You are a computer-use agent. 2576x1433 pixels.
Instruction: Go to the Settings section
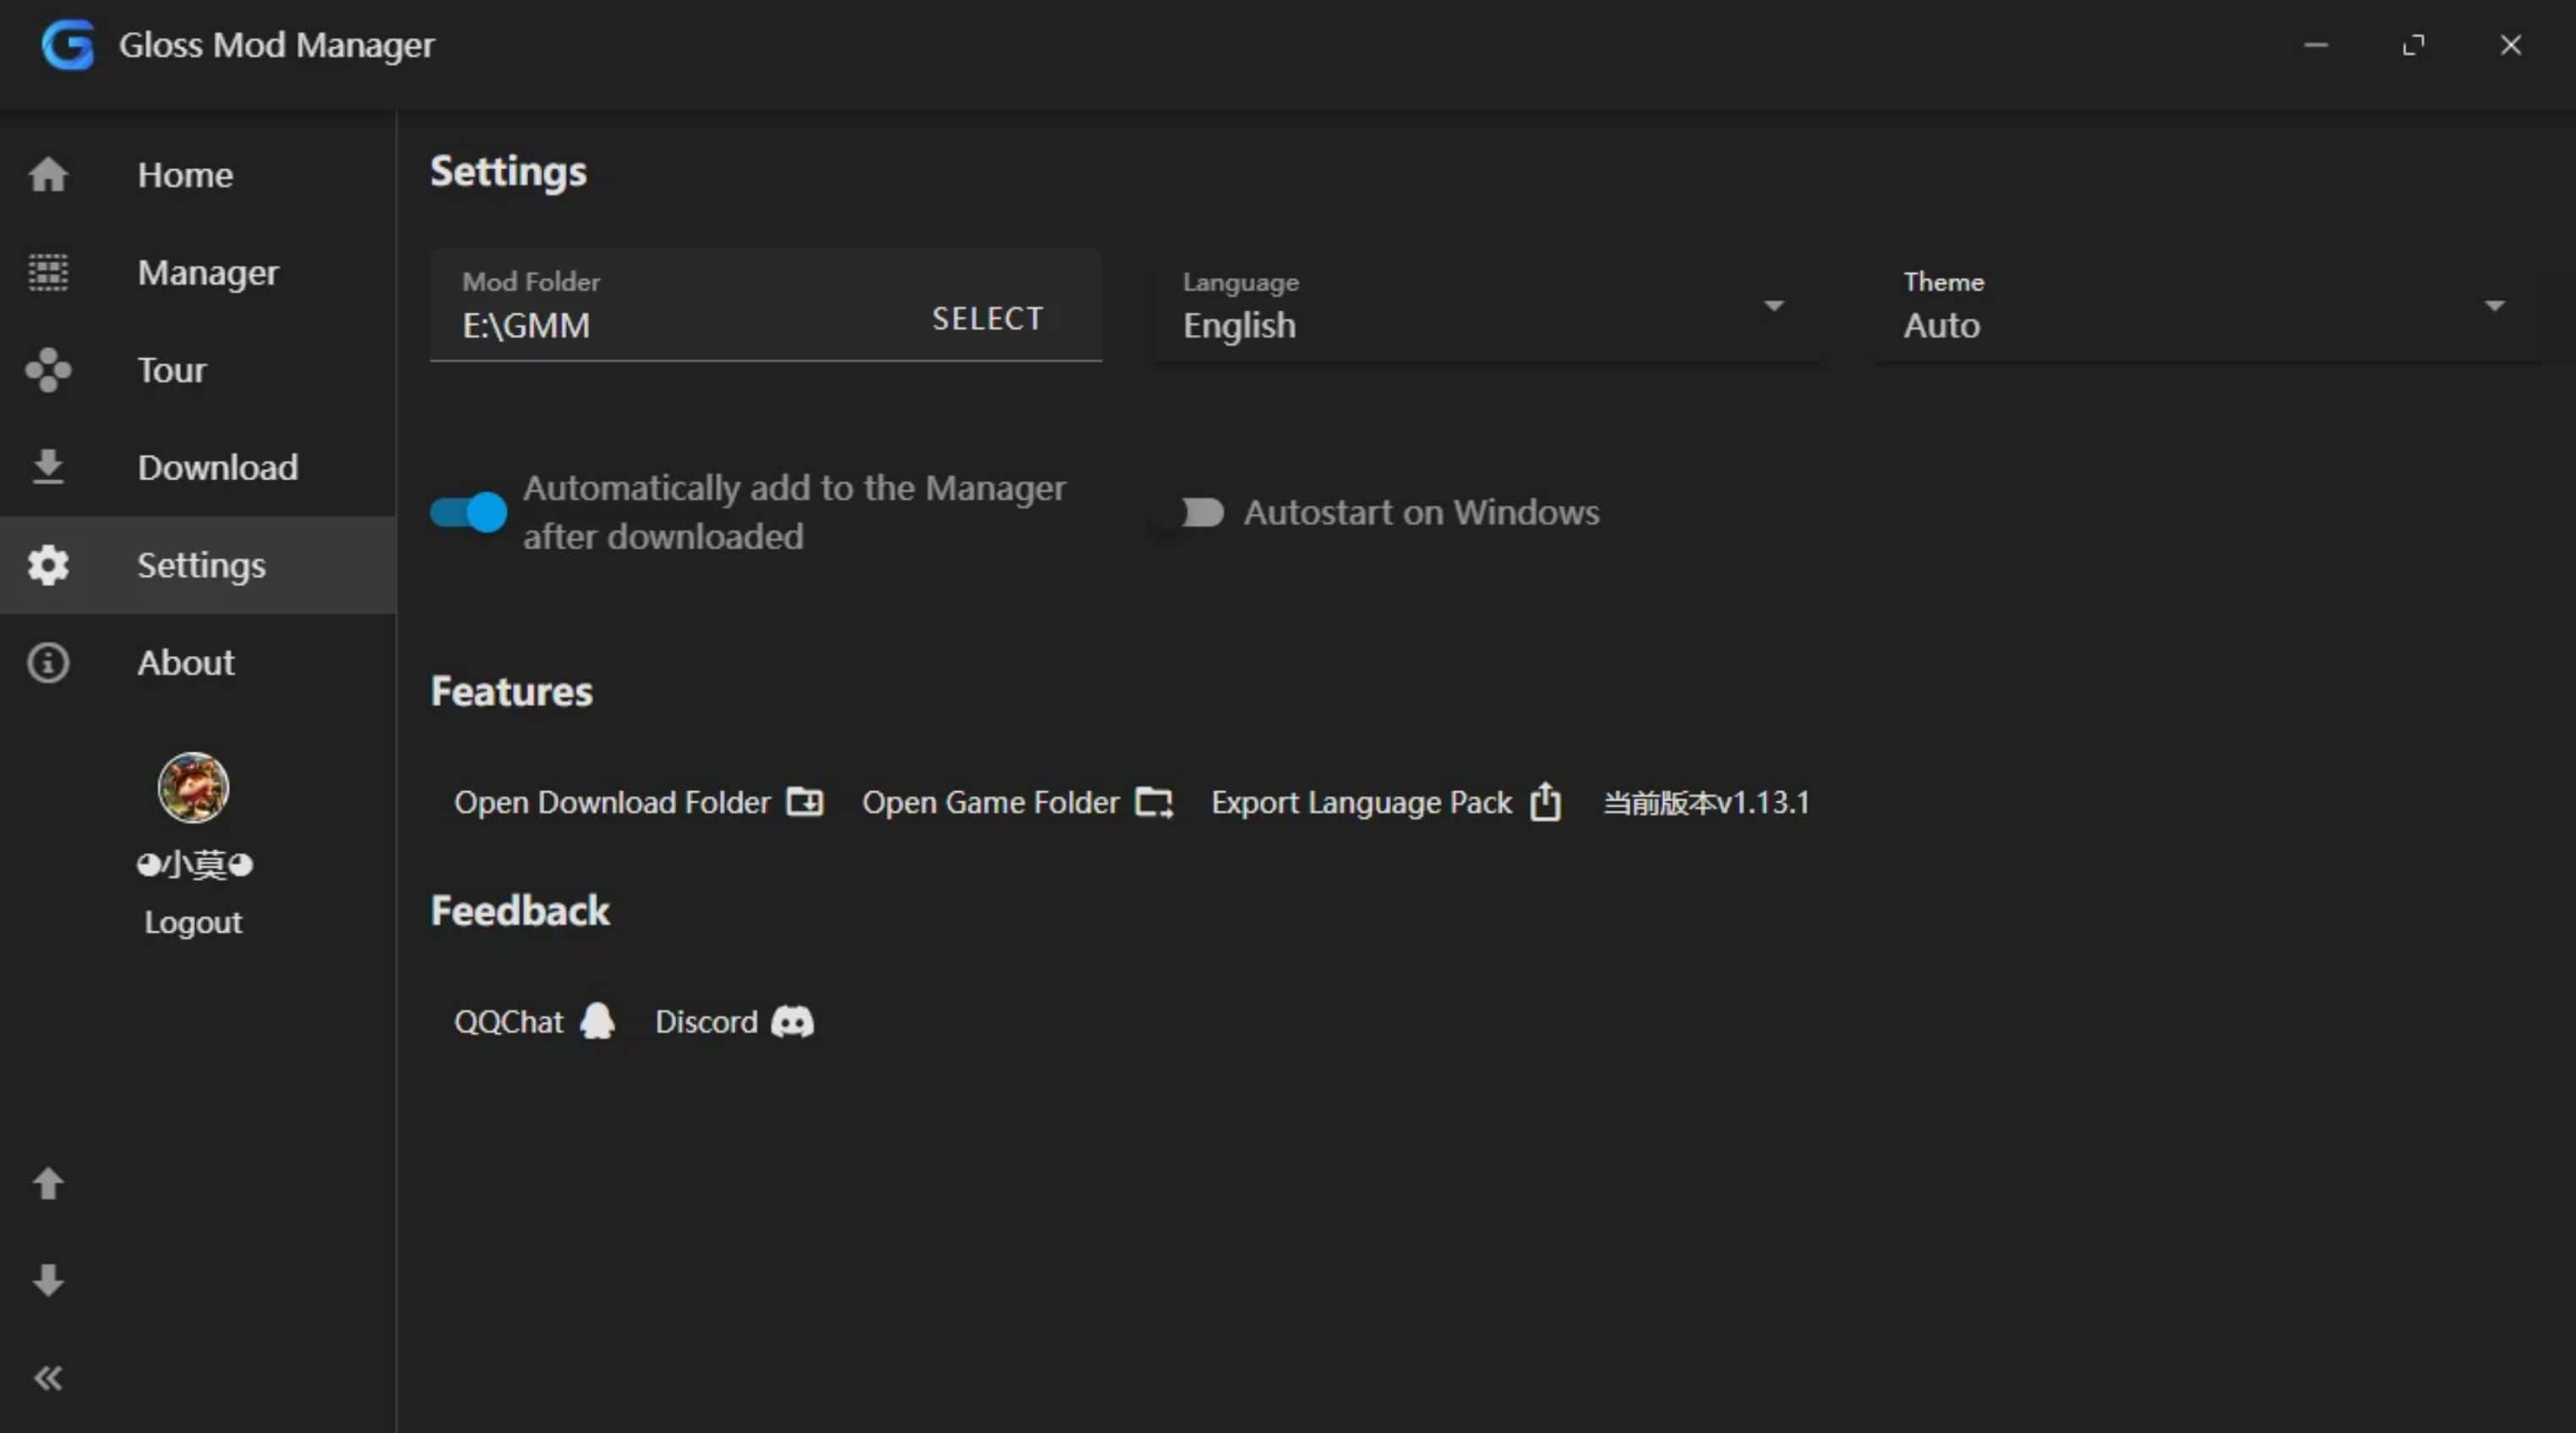(48, 564)
